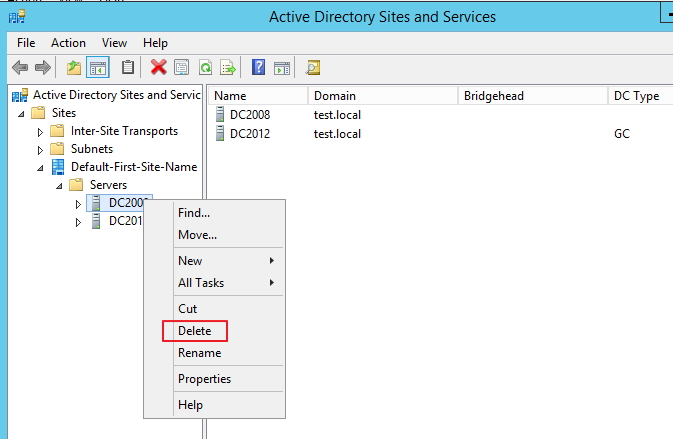Viewport: 673px width, 439px height.
Task: Sort by the Bridgehead column header
Action: [533, 96]
